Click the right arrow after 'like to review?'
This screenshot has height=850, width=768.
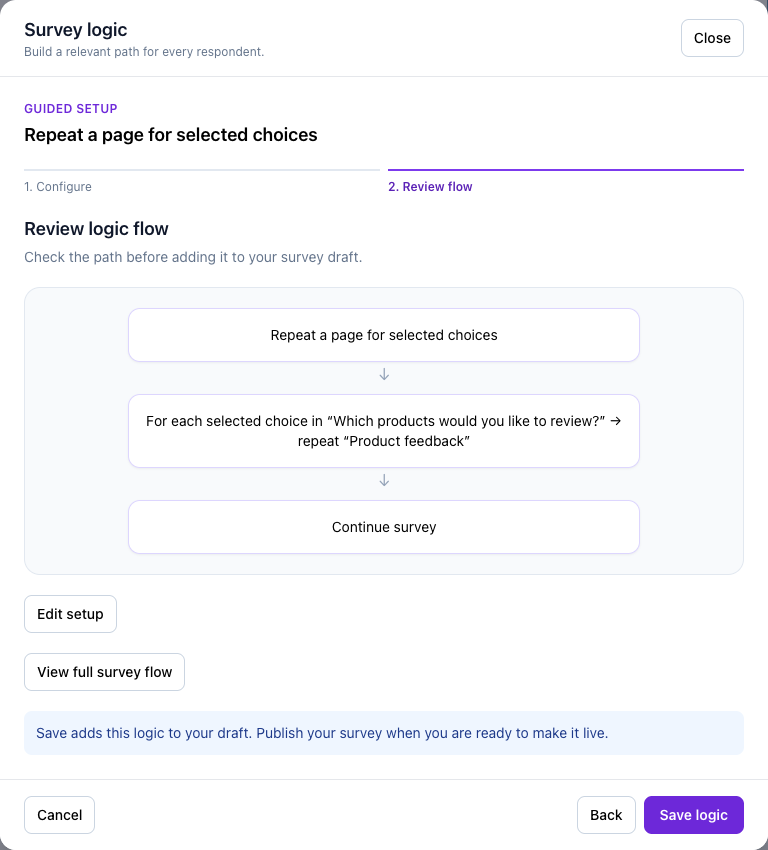[615, 421]
